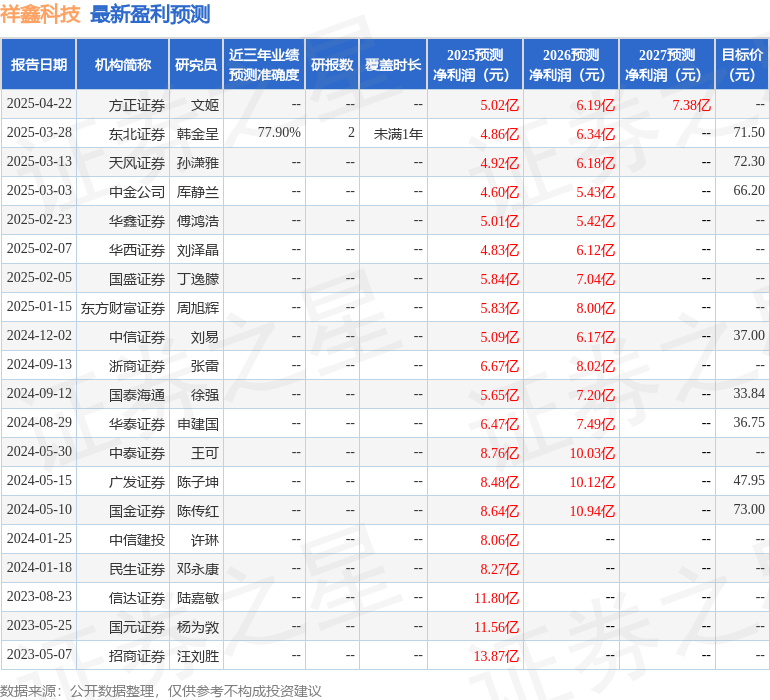Select the 研究员 column header
Image resolution: width=770 pixels, height=700 pixels.
click(x=196, y=65)
